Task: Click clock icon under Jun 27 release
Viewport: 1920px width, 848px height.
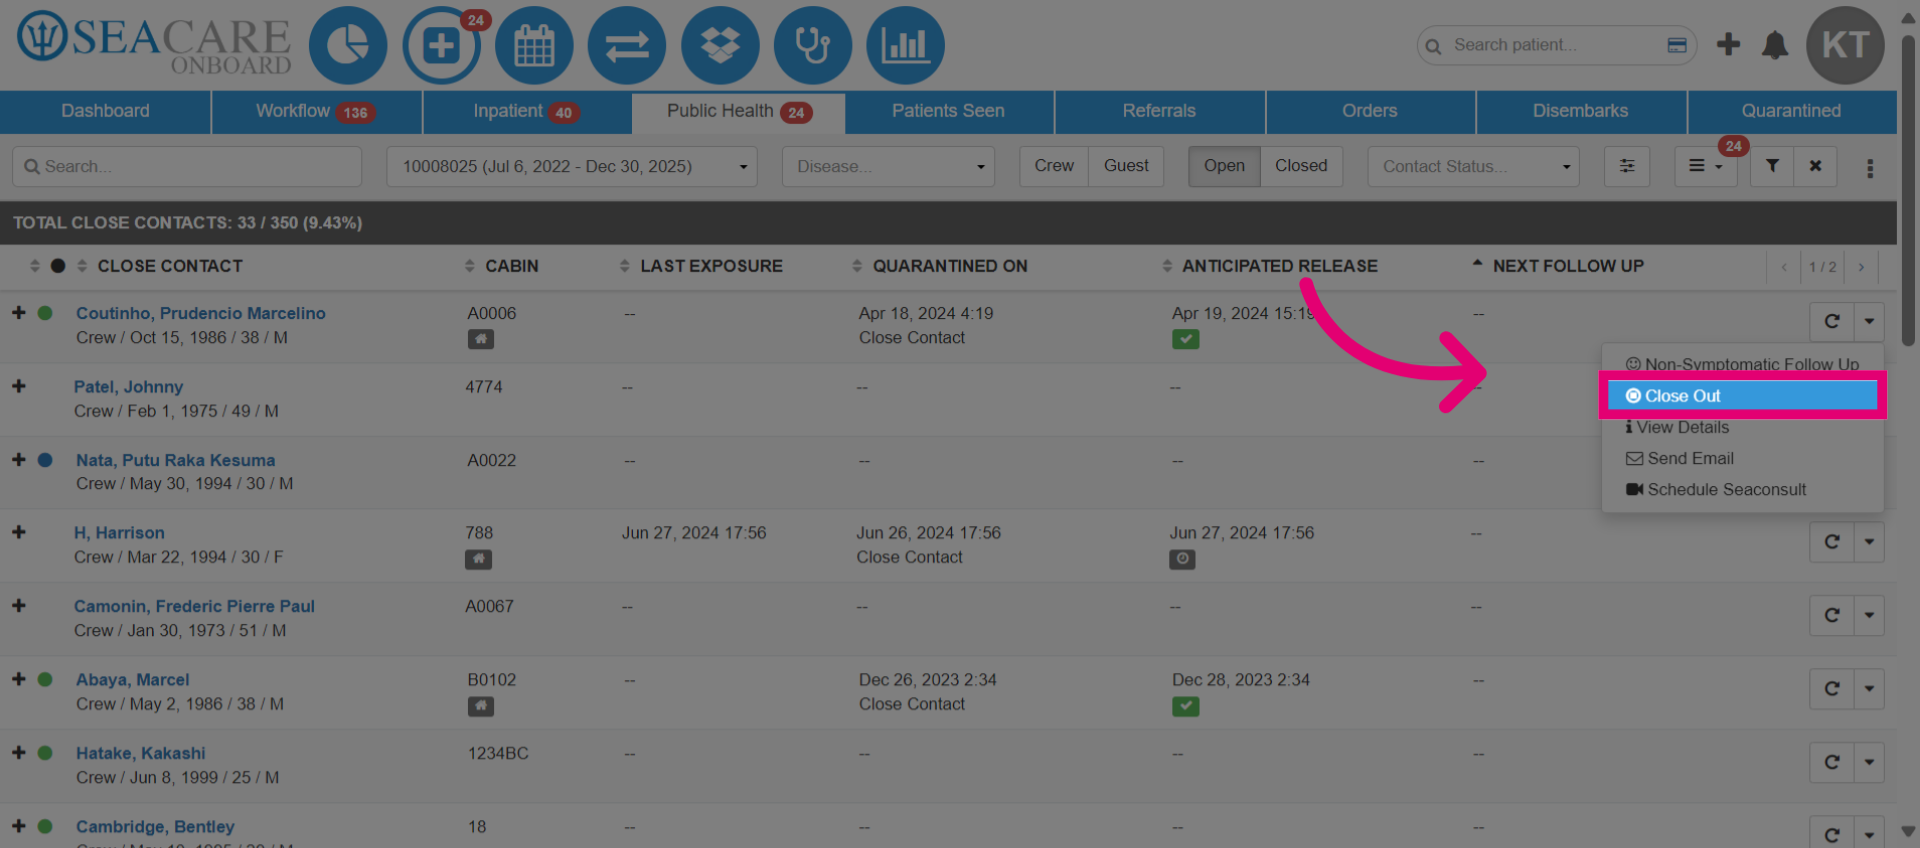Action: 1183,559
